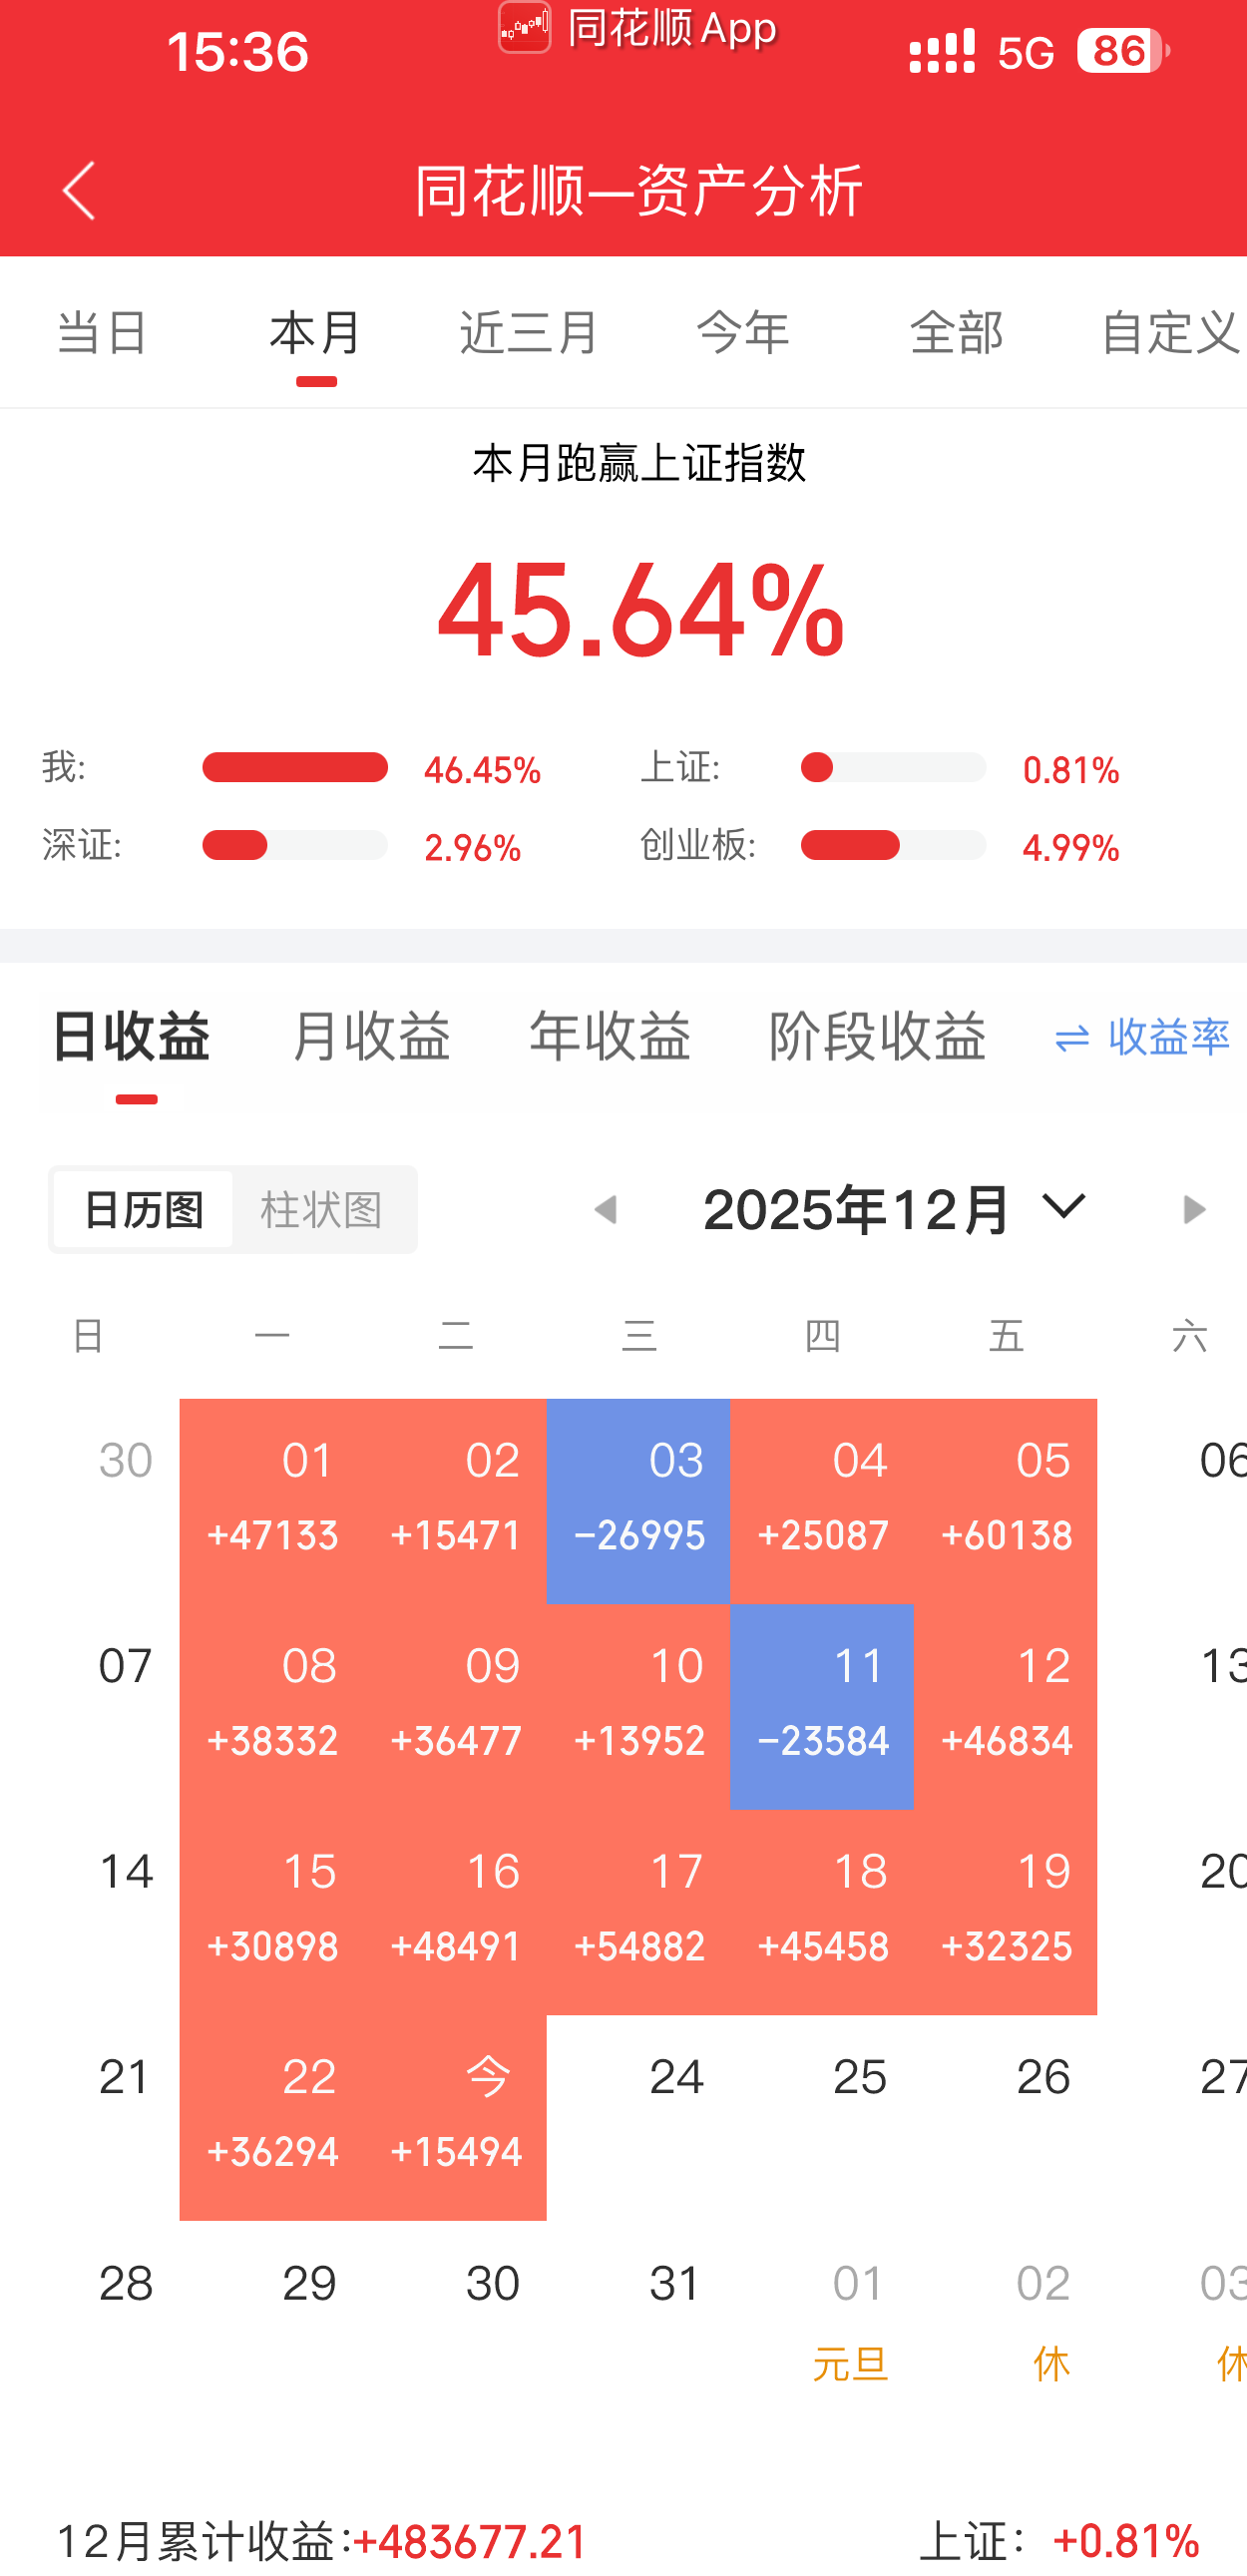Switch to 日历图 view
1247x2576 pixels.
pos(143,1210)
